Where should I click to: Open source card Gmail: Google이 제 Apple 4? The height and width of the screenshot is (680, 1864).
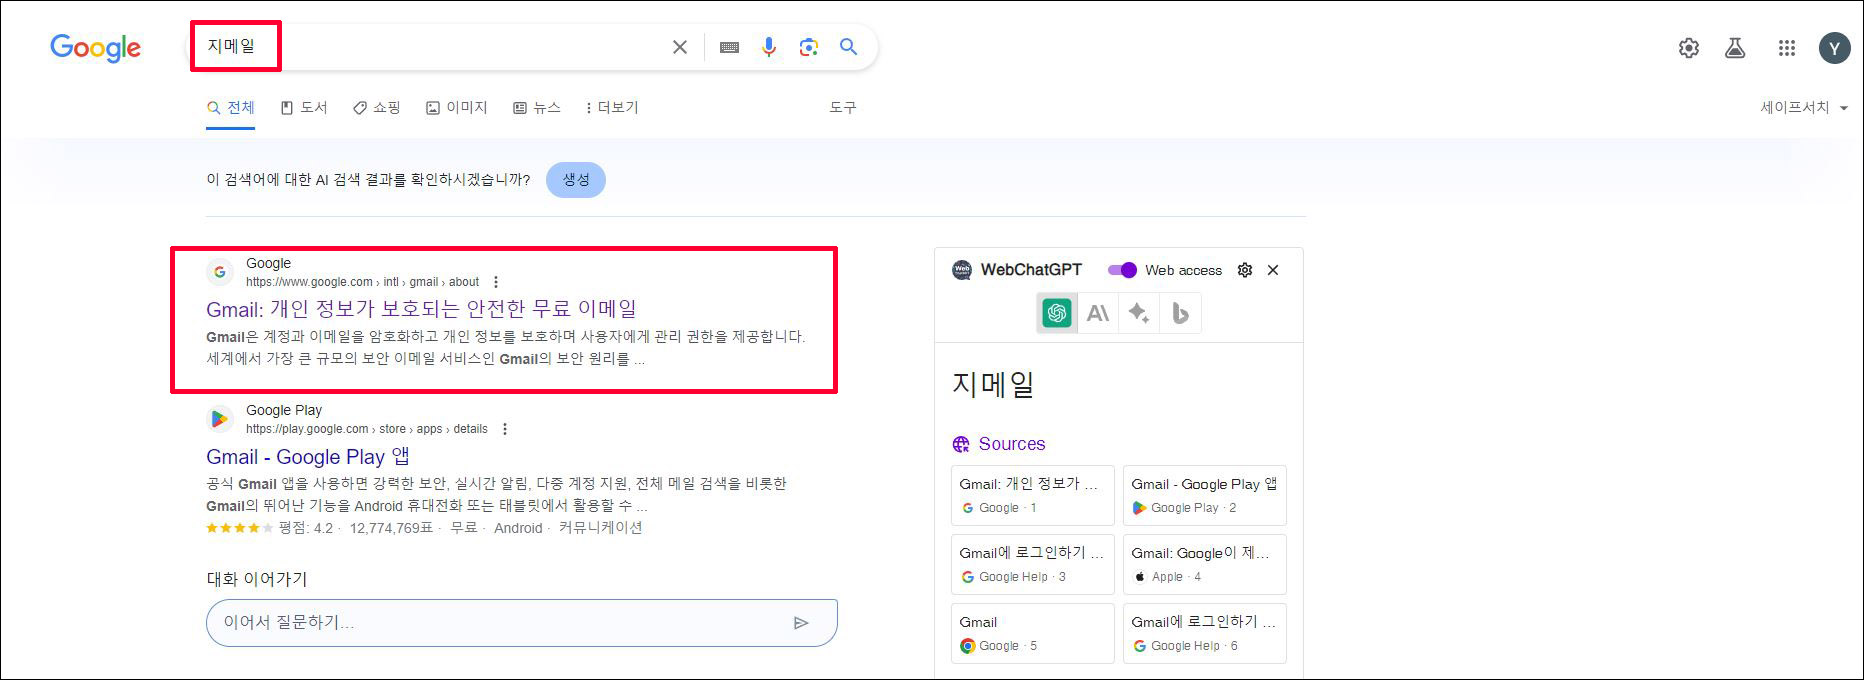coord(1205,564)
